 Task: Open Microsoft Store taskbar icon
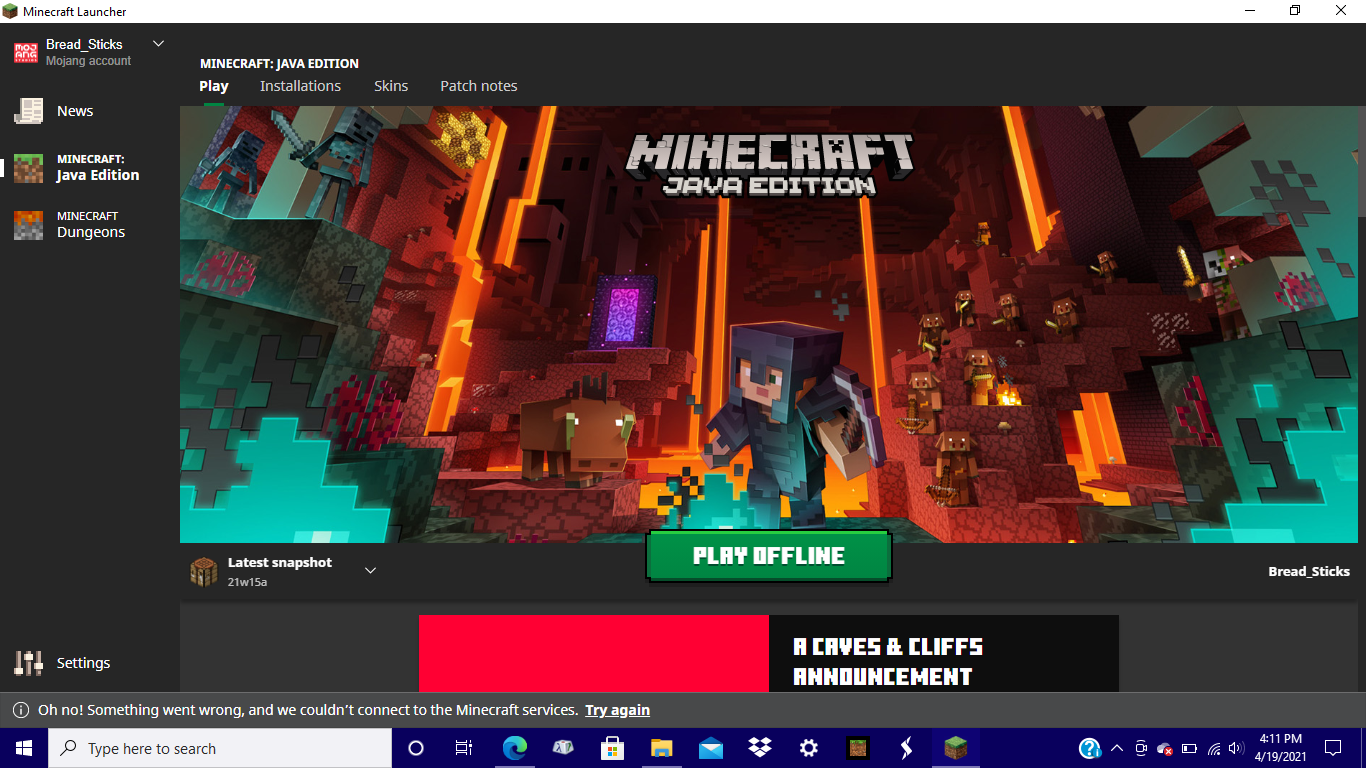tap(612, 748)
